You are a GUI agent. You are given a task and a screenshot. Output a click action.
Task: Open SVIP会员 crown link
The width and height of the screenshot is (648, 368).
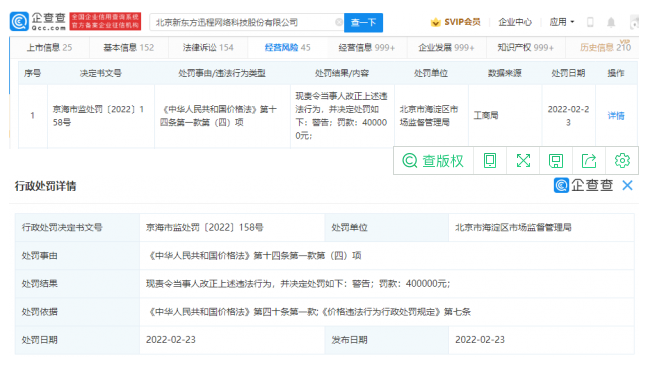455,22
